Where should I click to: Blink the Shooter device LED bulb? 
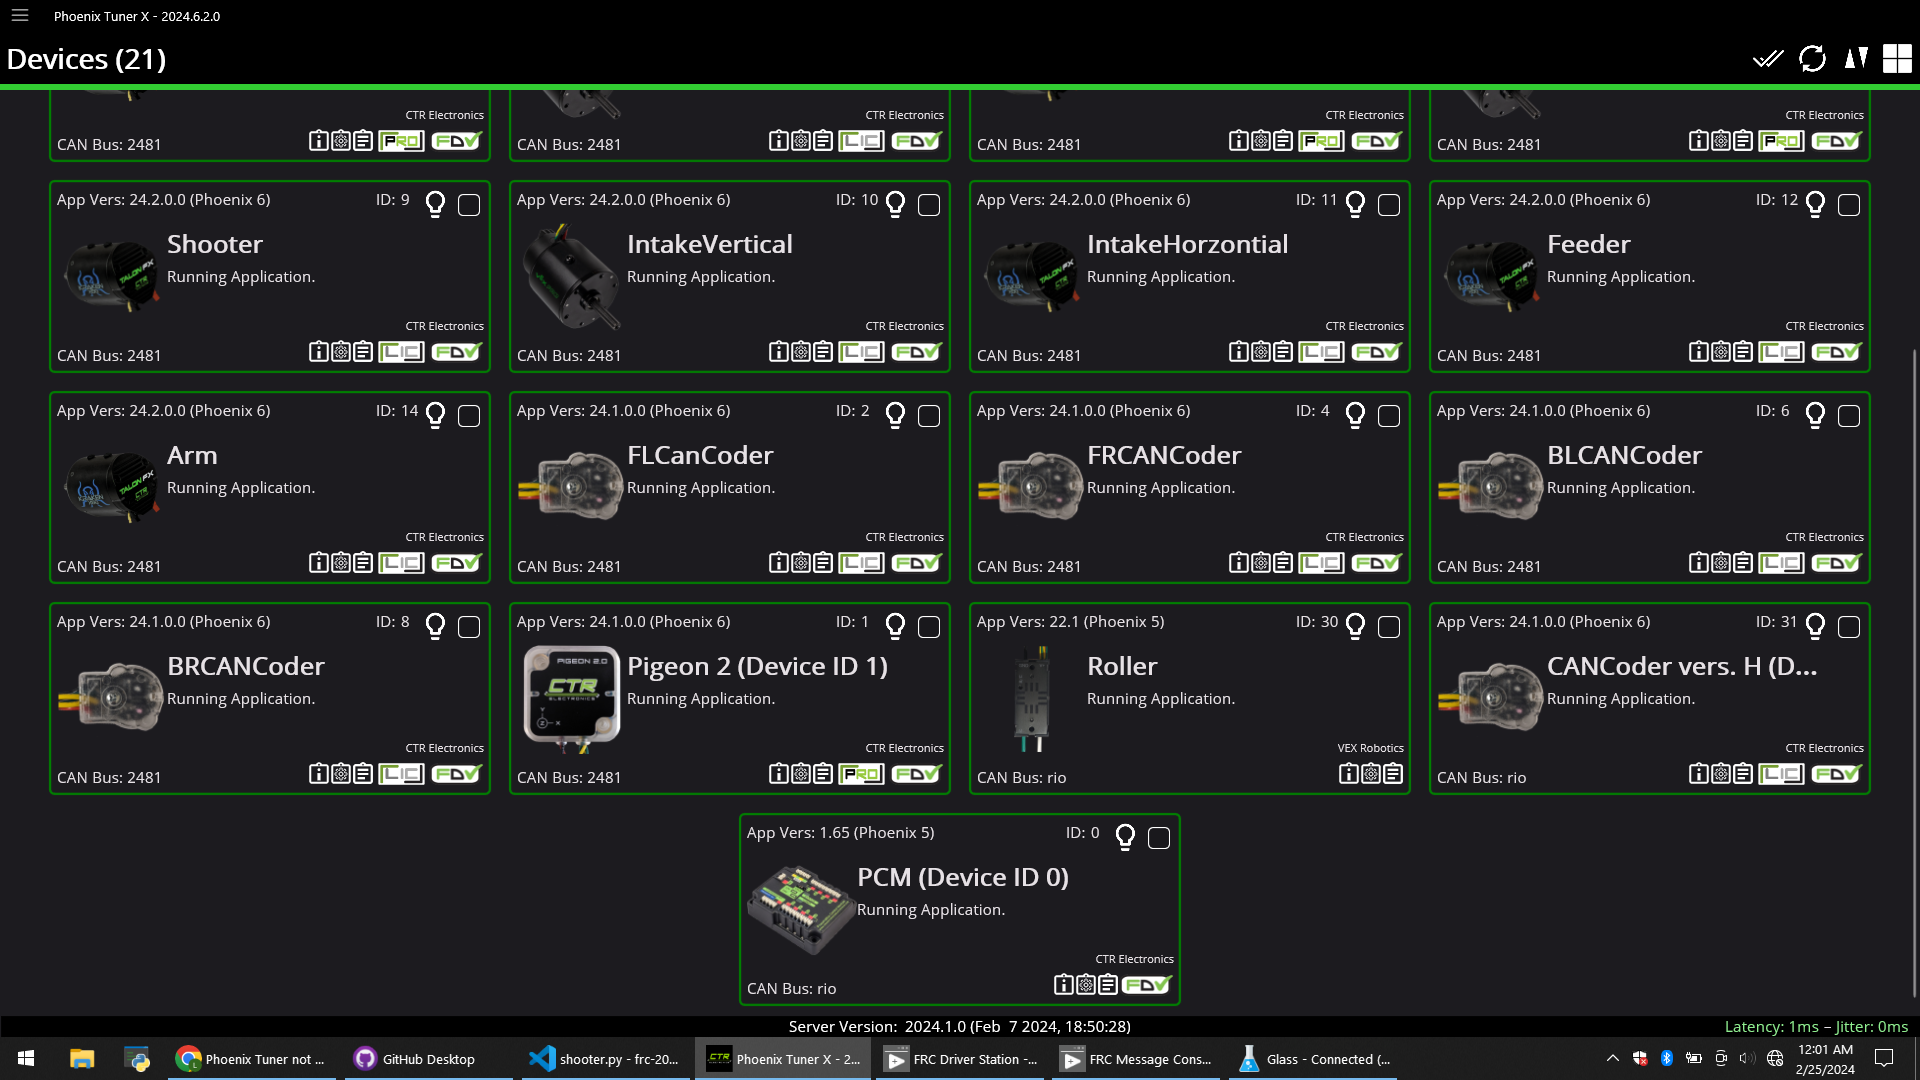click(435, 204)
